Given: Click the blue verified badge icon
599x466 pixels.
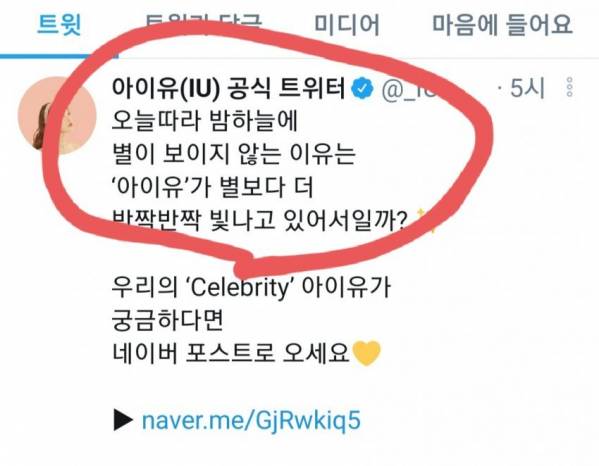Looking at the screenshot, I should coord(362,89).
